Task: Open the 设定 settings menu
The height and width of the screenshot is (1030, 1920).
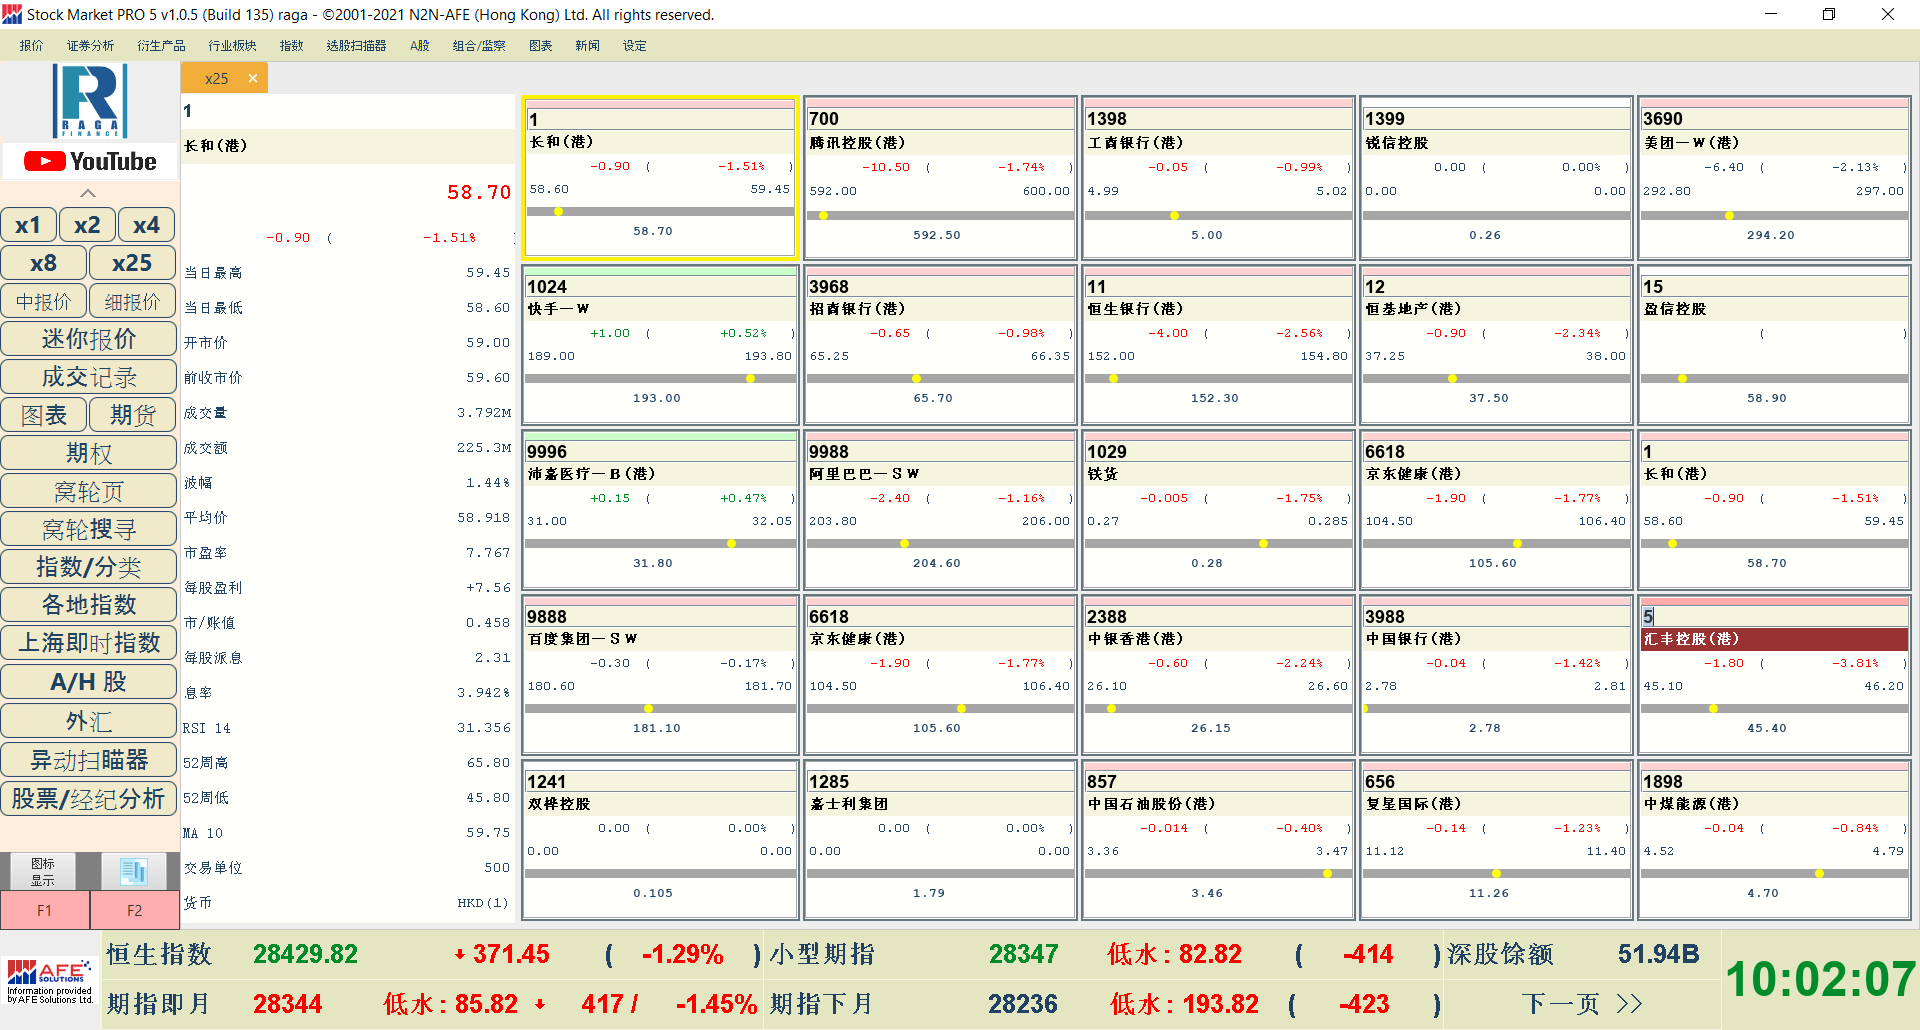Action: [x=634, y=46]
